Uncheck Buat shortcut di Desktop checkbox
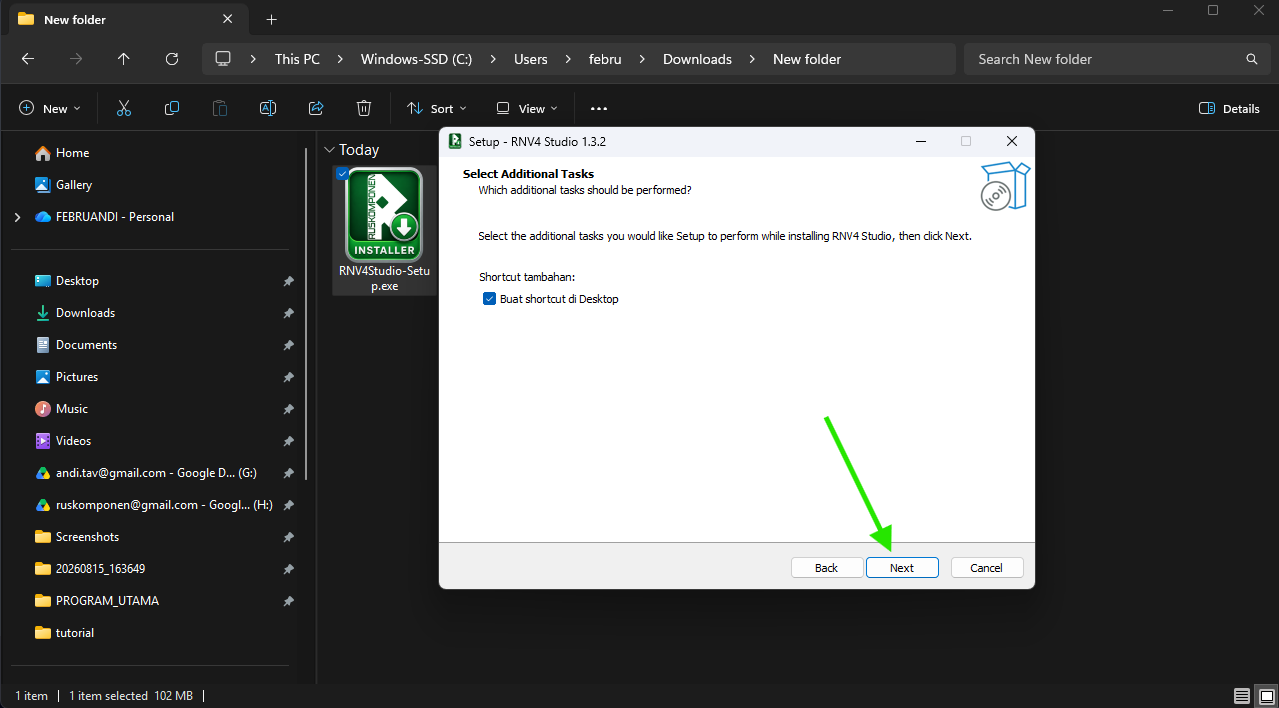This screenshot has height=708, width=1279. (x=489, y=299)
